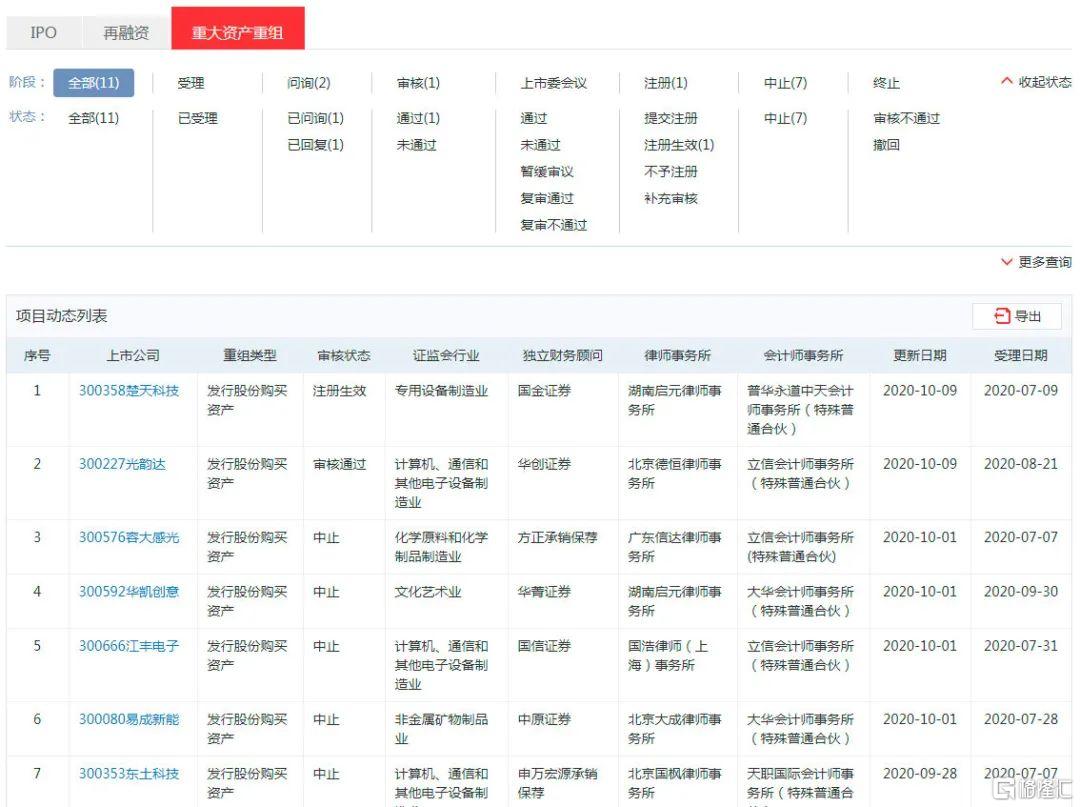This screenshot has width=1080, height=807.
Task: Switch to the IPO tab
Action: click(x=43, y=32)
